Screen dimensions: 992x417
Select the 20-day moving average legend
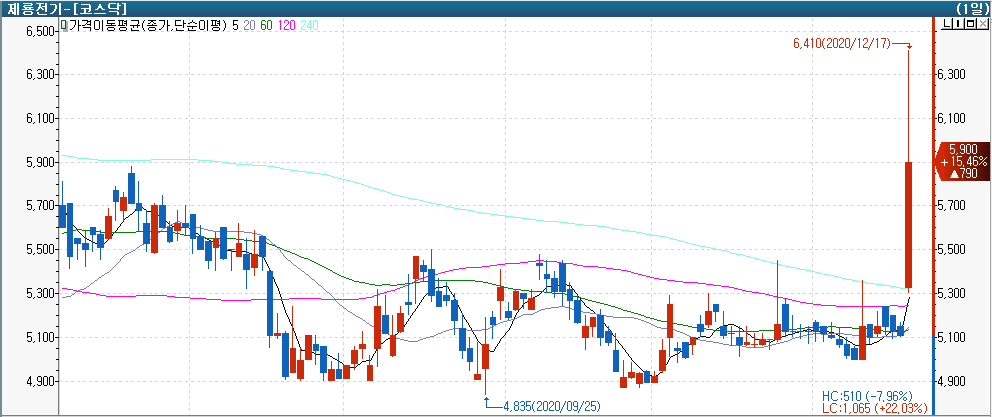pyautogui.click(x=251, y=24)
